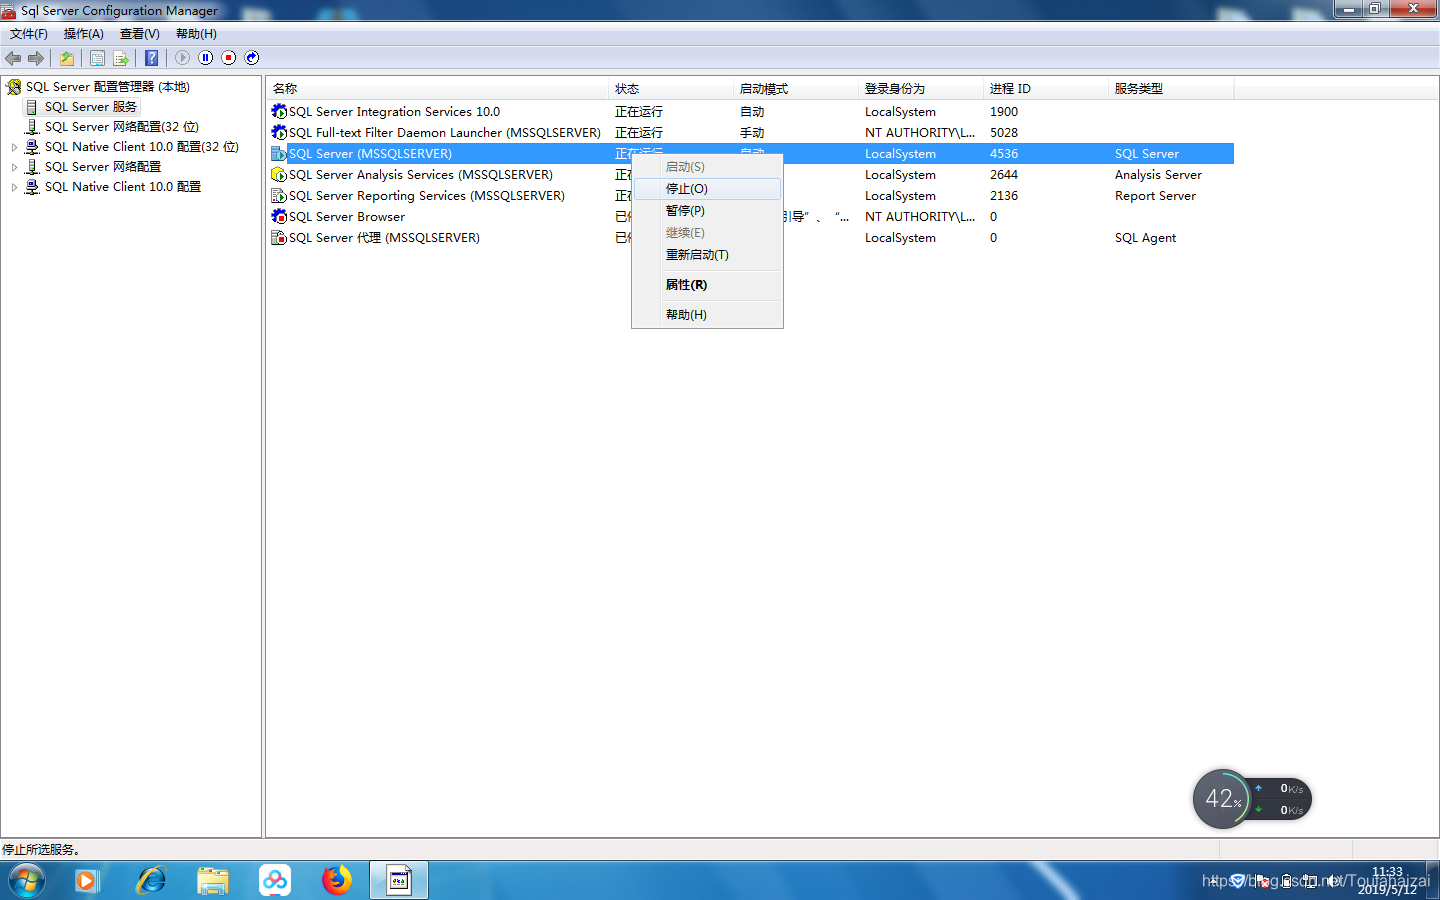The height and width of the screenshot is (900, 1440).
Task: Click the SQL Server 网络配置(32 位) icon
Action: pyautogui.click(x=32, y=127)
